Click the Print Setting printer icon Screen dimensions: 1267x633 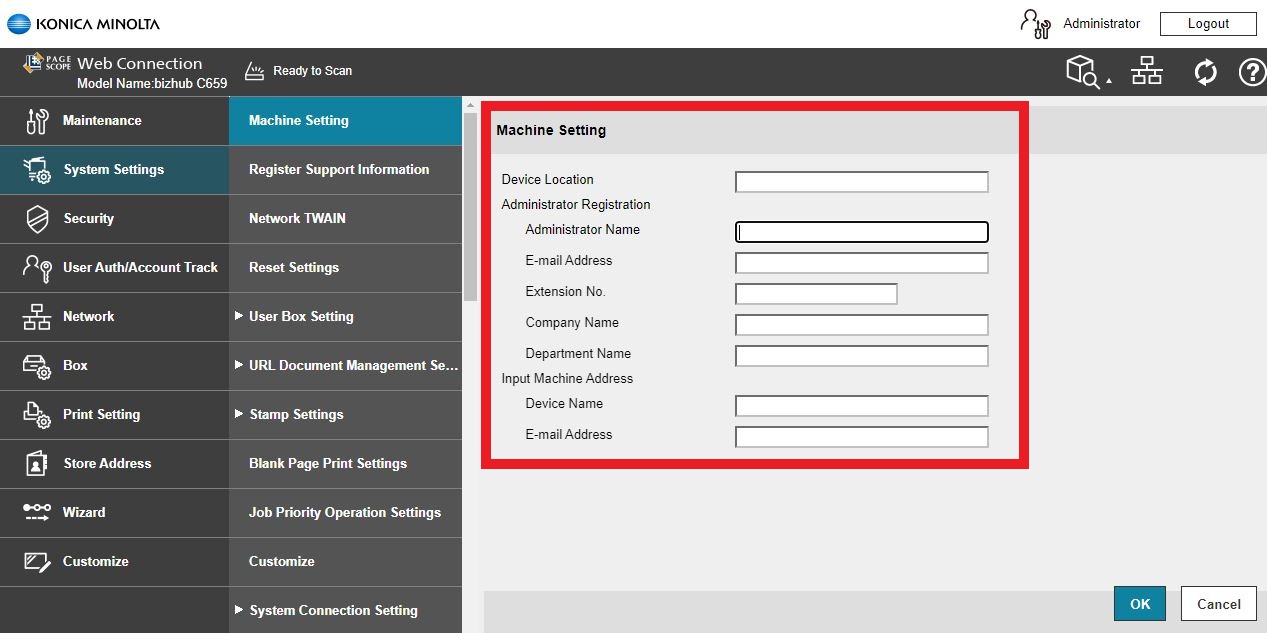pos(37,415)
